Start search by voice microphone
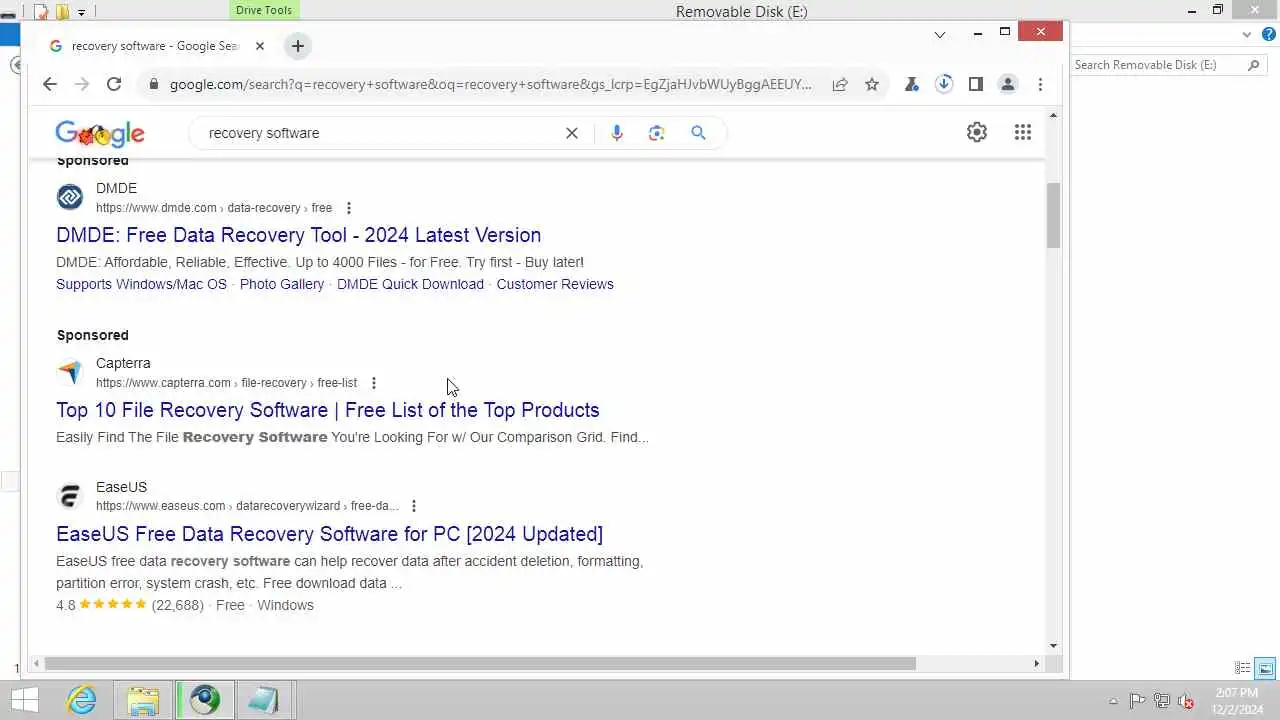The width and height of the screenshot is (1280, 720). 617,133
